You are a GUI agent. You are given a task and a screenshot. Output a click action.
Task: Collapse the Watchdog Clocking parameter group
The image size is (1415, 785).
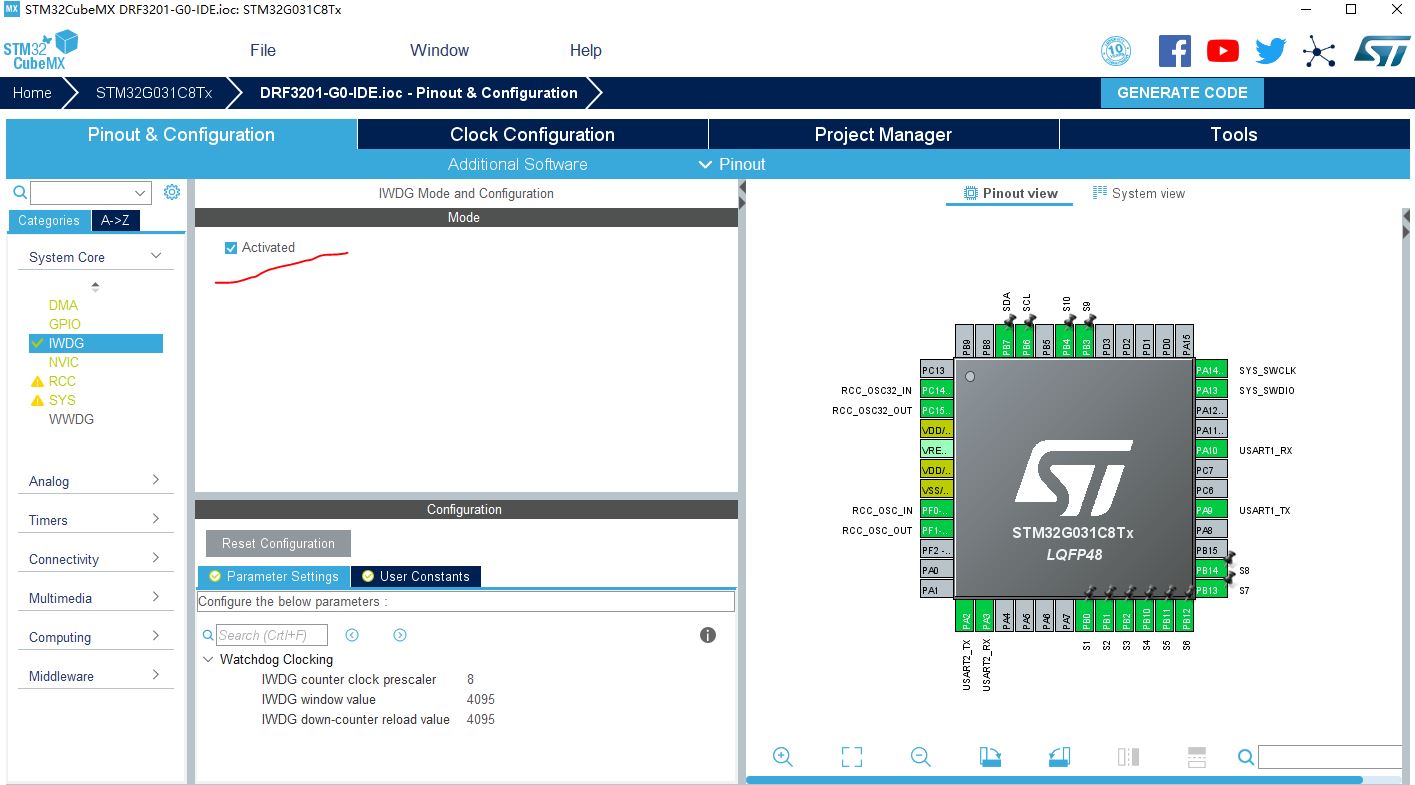[209, 659]
